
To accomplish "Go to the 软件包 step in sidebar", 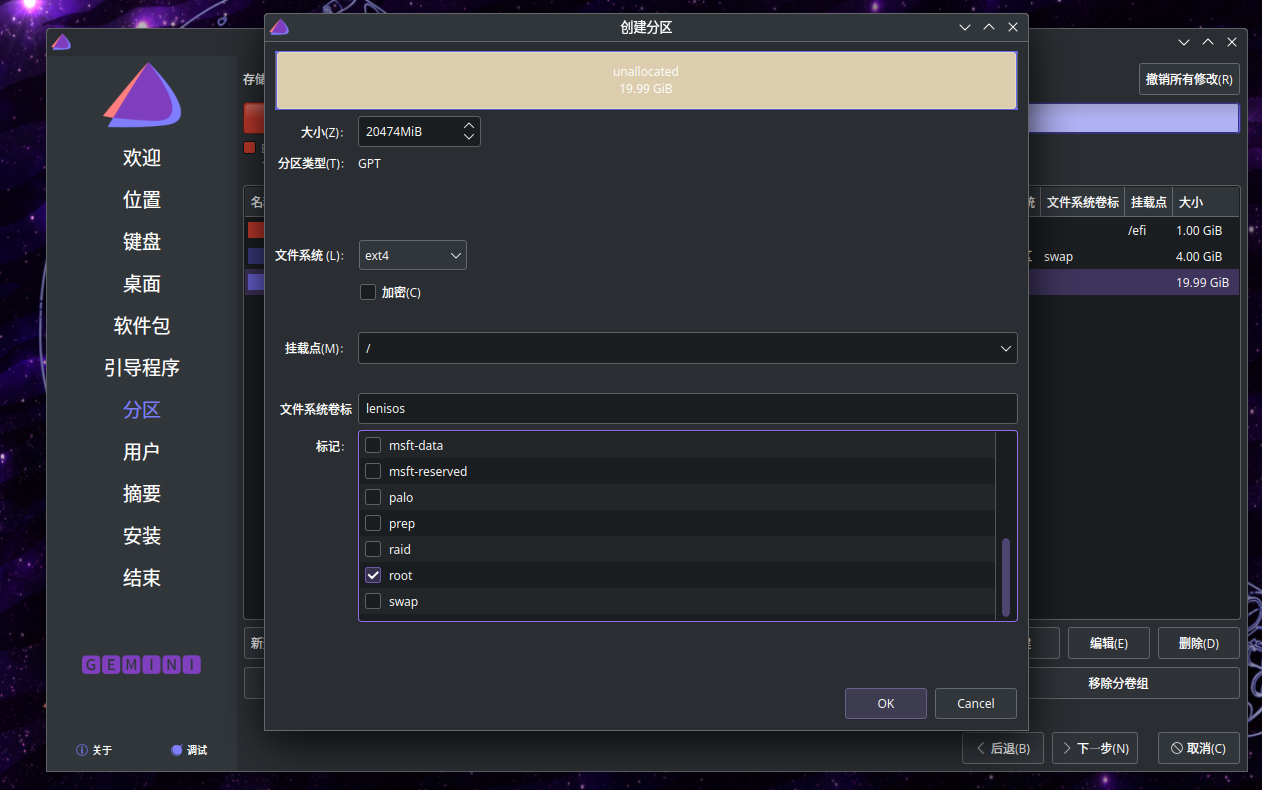I will 142,326.
